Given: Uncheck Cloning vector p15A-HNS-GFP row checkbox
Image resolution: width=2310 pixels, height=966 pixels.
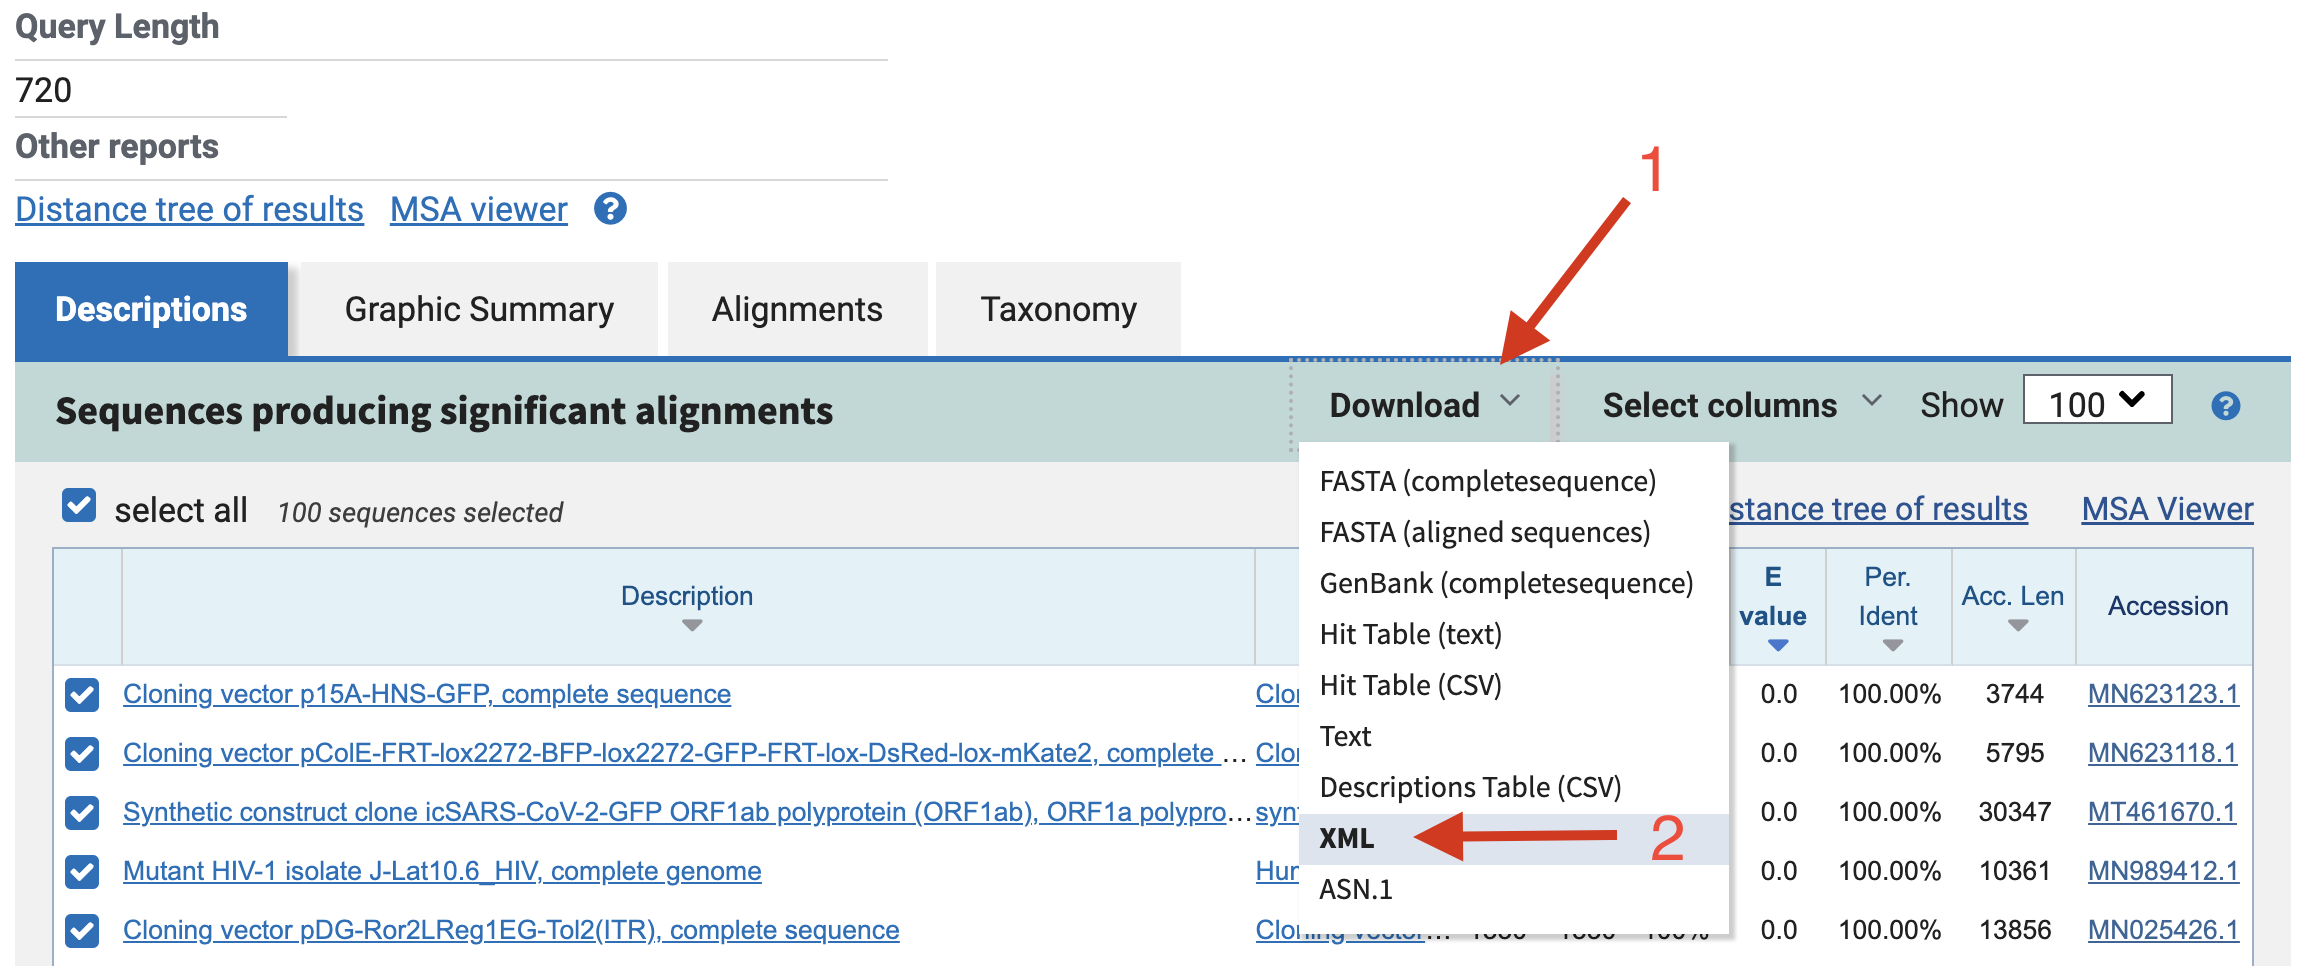Looking at the screenshot, I should 82,695.
